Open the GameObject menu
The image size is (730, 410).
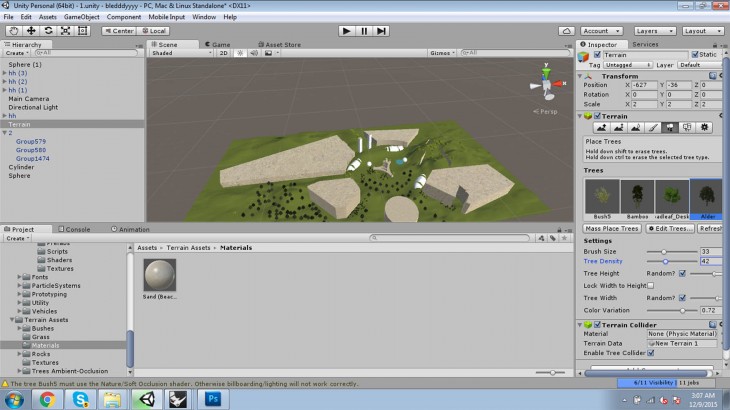point(83,17)
